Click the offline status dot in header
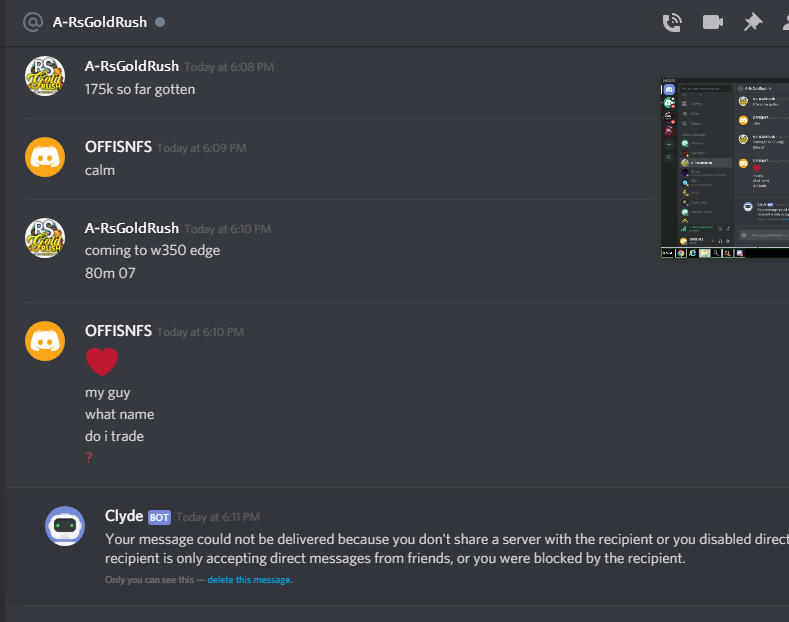The width and height of the screenshot is (789, 622). pos(160,22)
